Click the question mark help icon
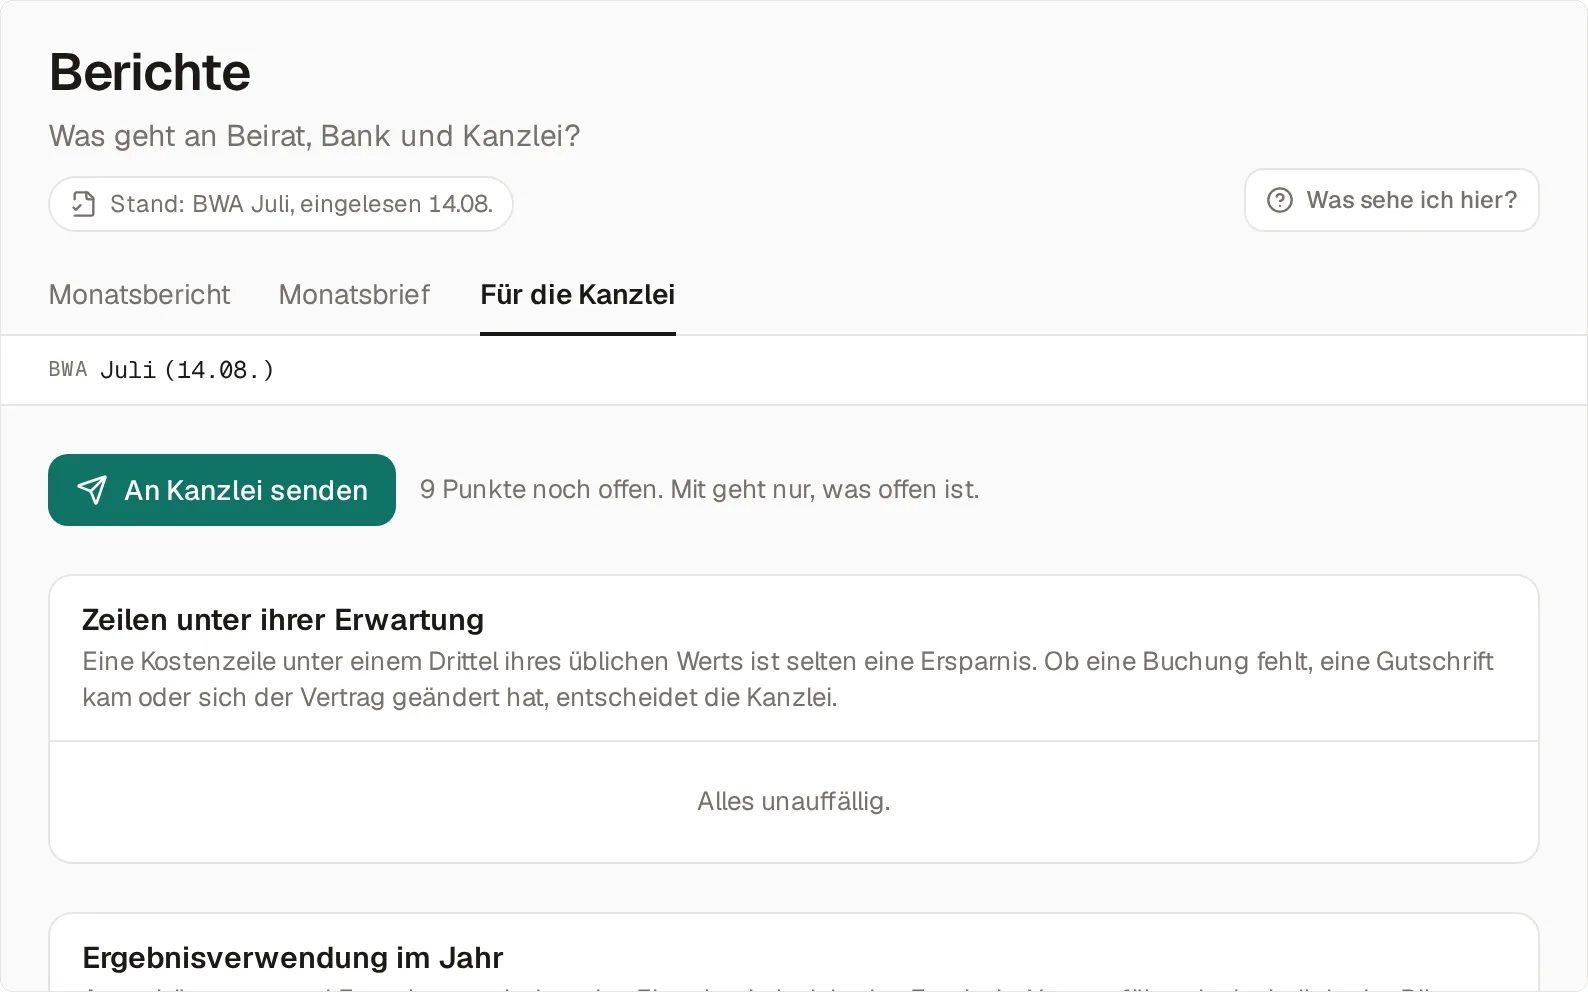Screen dimensions: 1588x992 (x=1280, y=200)
